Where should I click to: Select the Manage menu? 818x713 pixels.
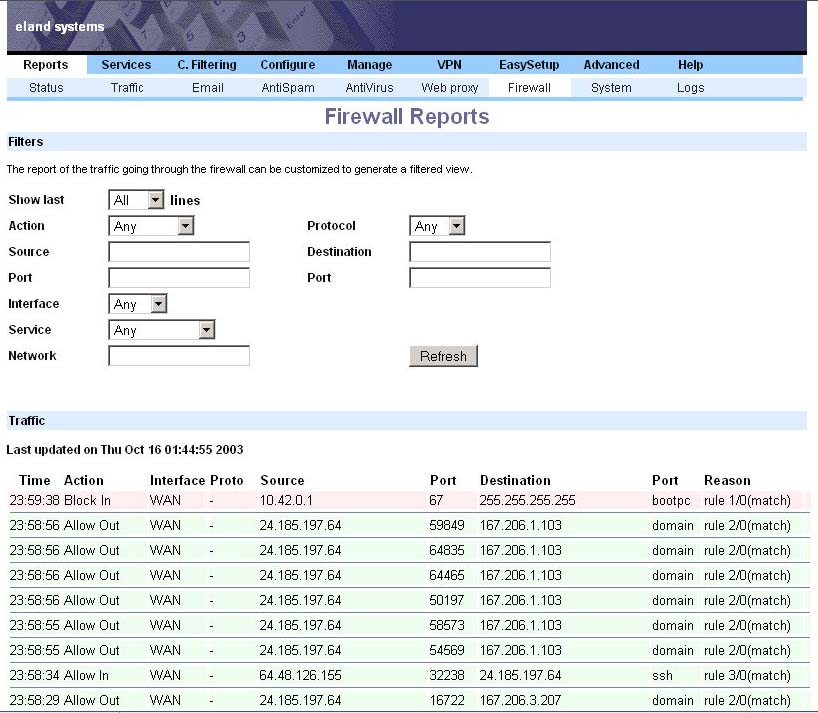click(369, 65)
